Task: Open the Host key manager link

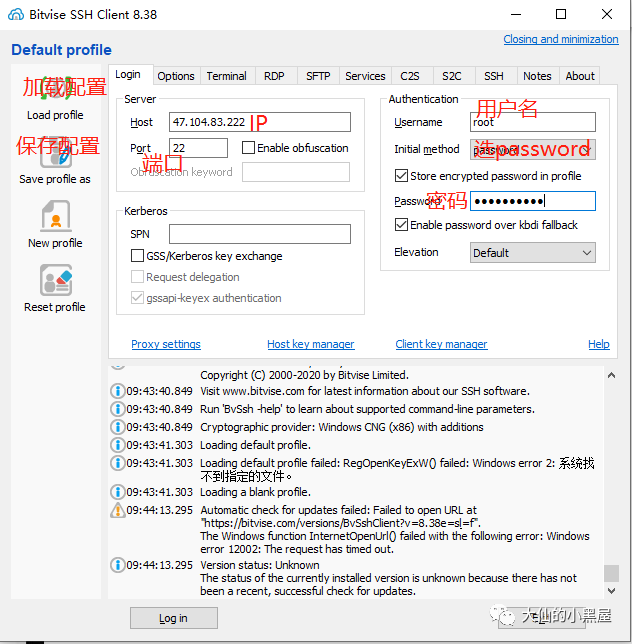Action: (x=310, y=344)
